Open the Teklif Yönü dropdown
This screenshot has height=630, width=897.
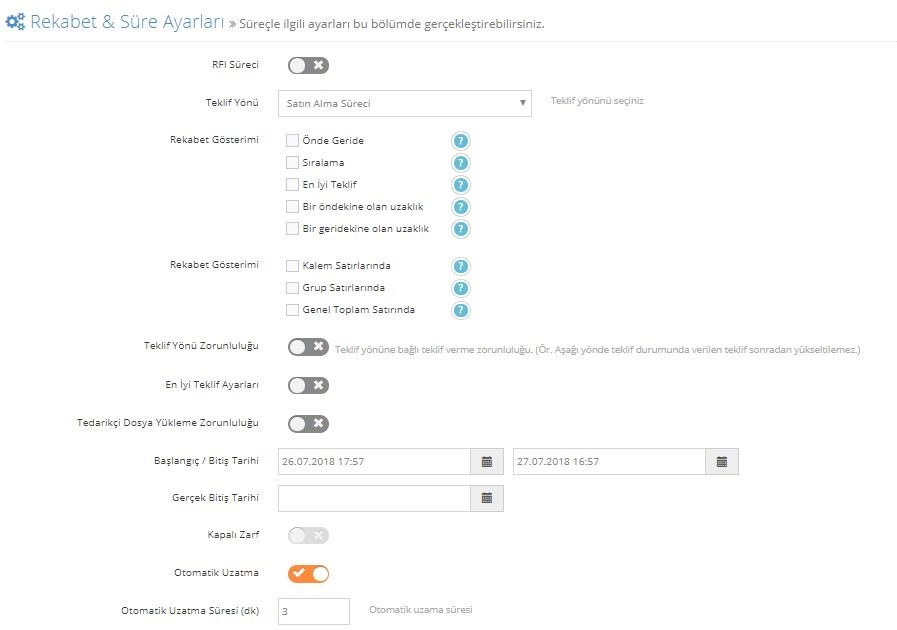click(405, 104)
